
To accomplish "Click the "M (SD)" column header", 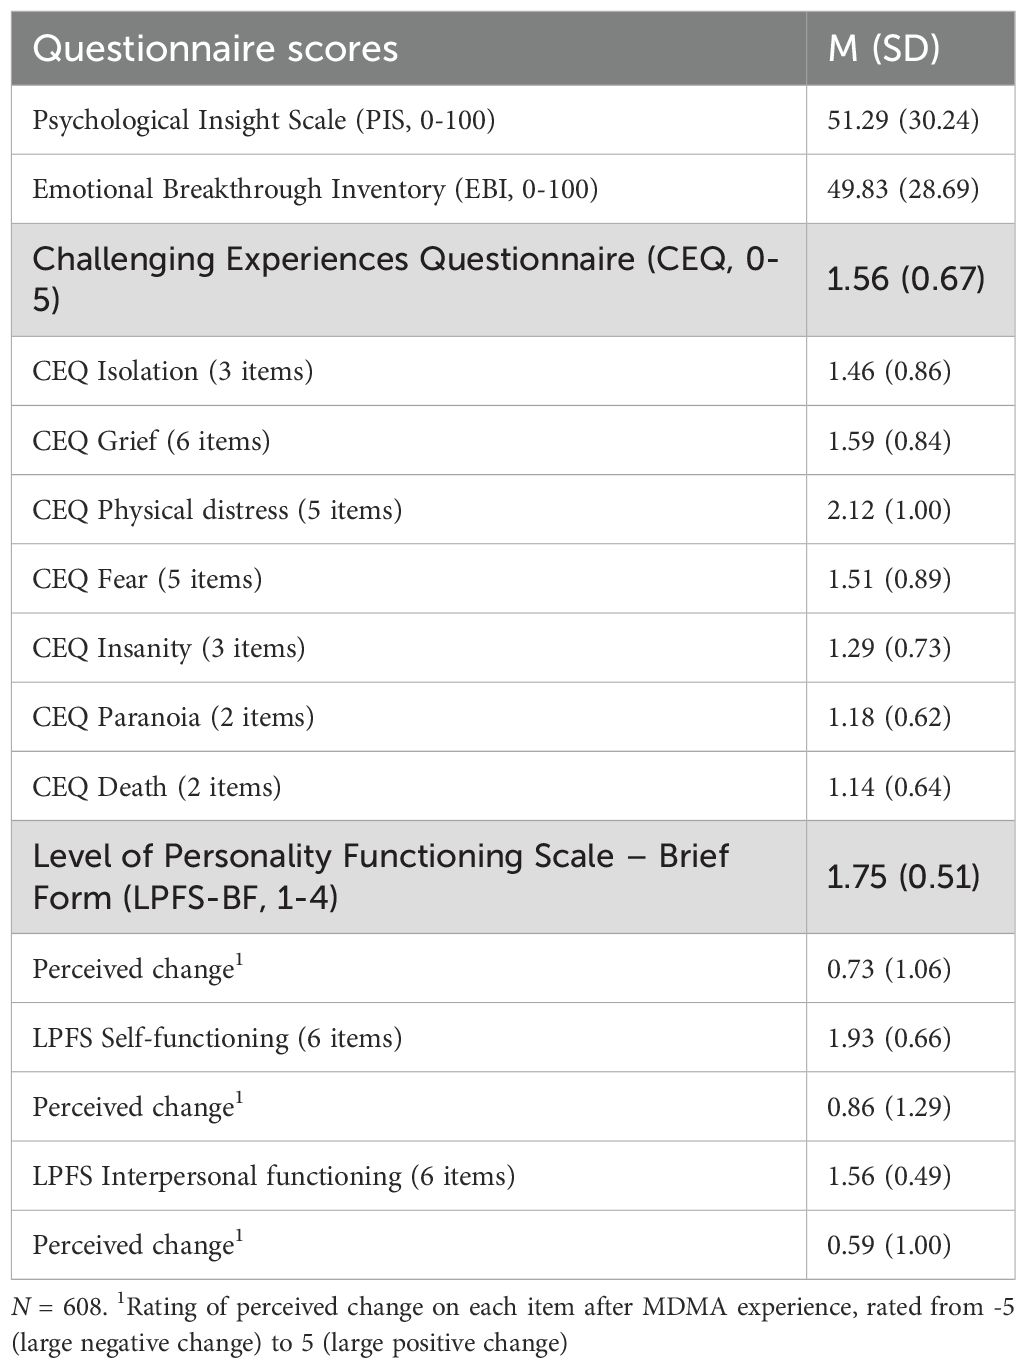I will pos(884,49).
